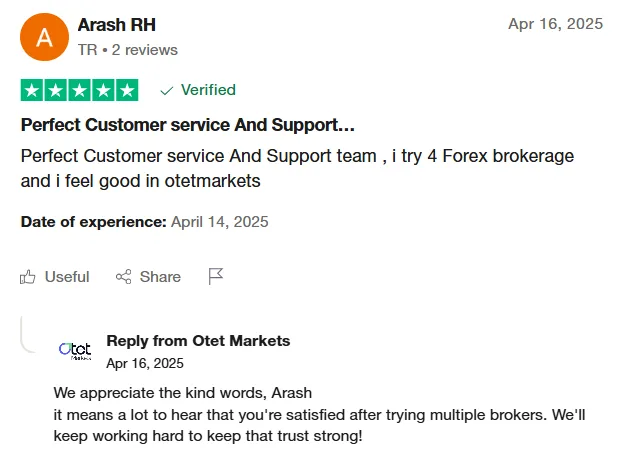The height and width of the screenshot is (457, 634).
Task: Click the thumbs-up Useful icon
Action: (x=28, y=277)
